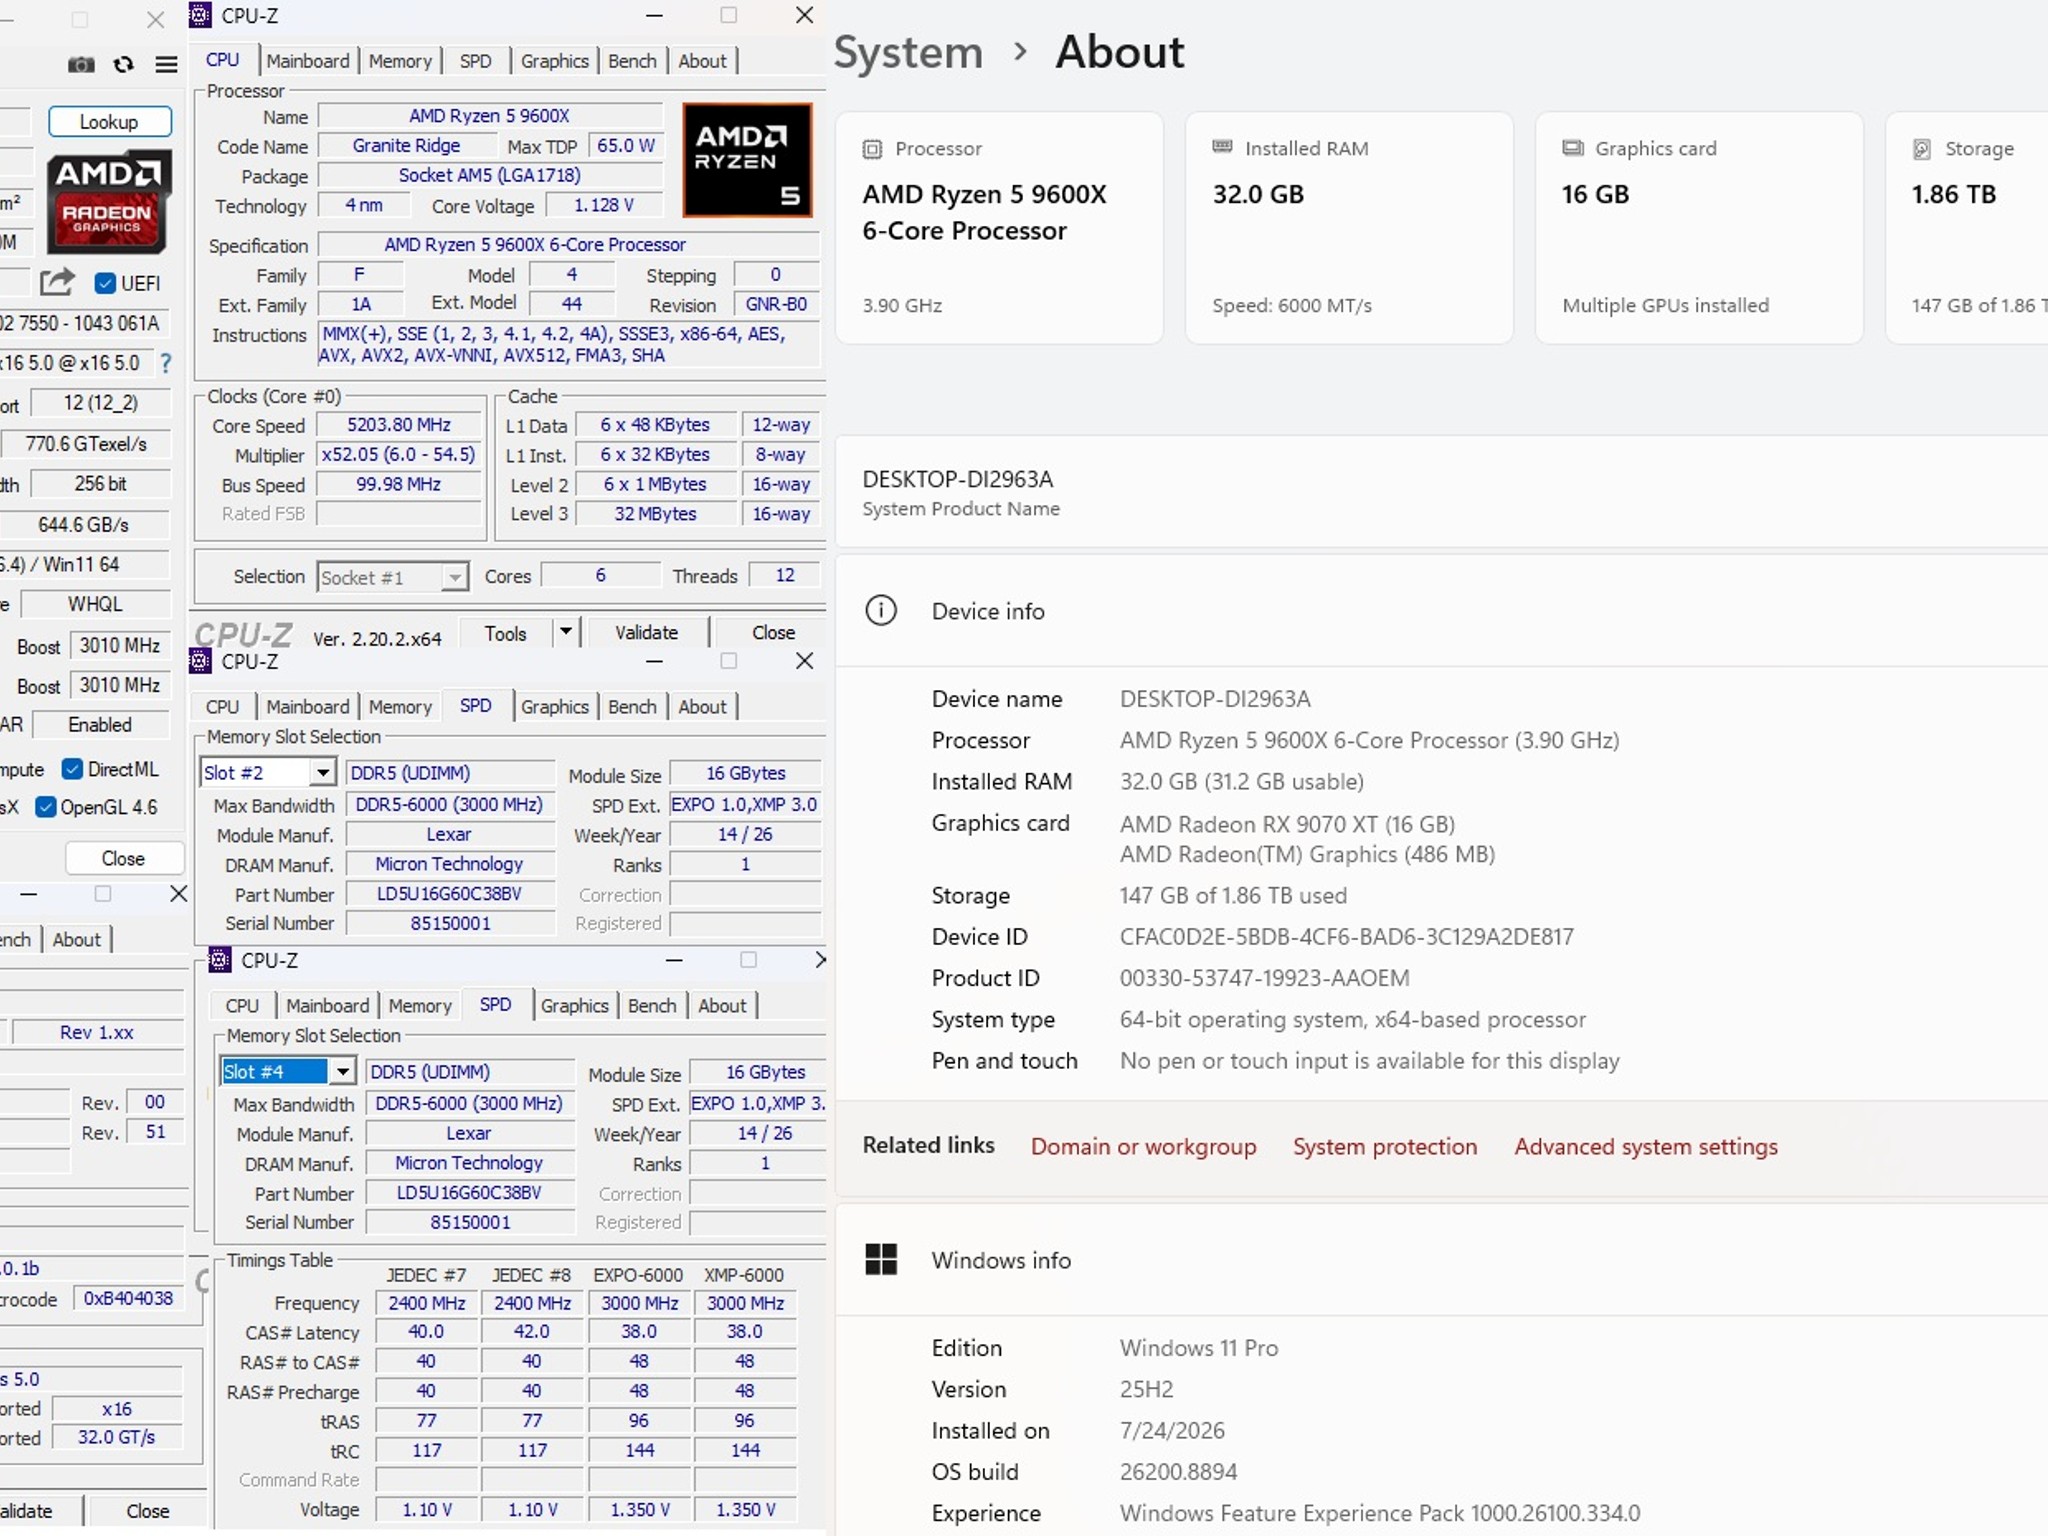Screen dimensions: 2048x1536
Task: Click the DESKTOP-DI2963A header name
Action: click(x=958, y=479)
